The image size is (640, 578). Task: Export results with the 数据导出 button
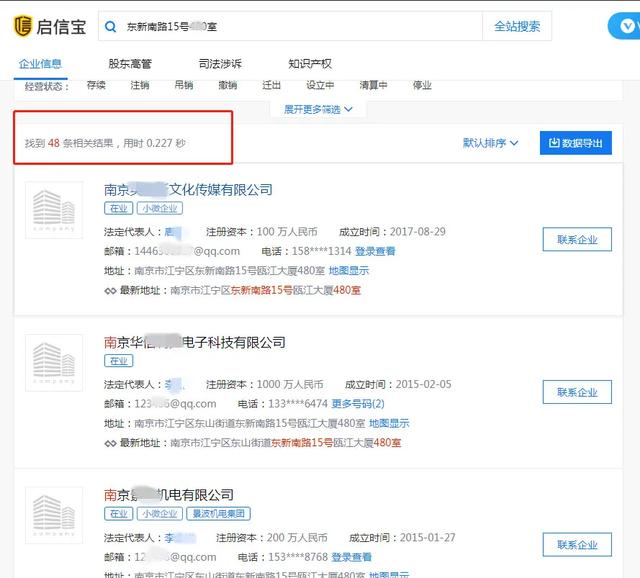click(x=575, y=143)
